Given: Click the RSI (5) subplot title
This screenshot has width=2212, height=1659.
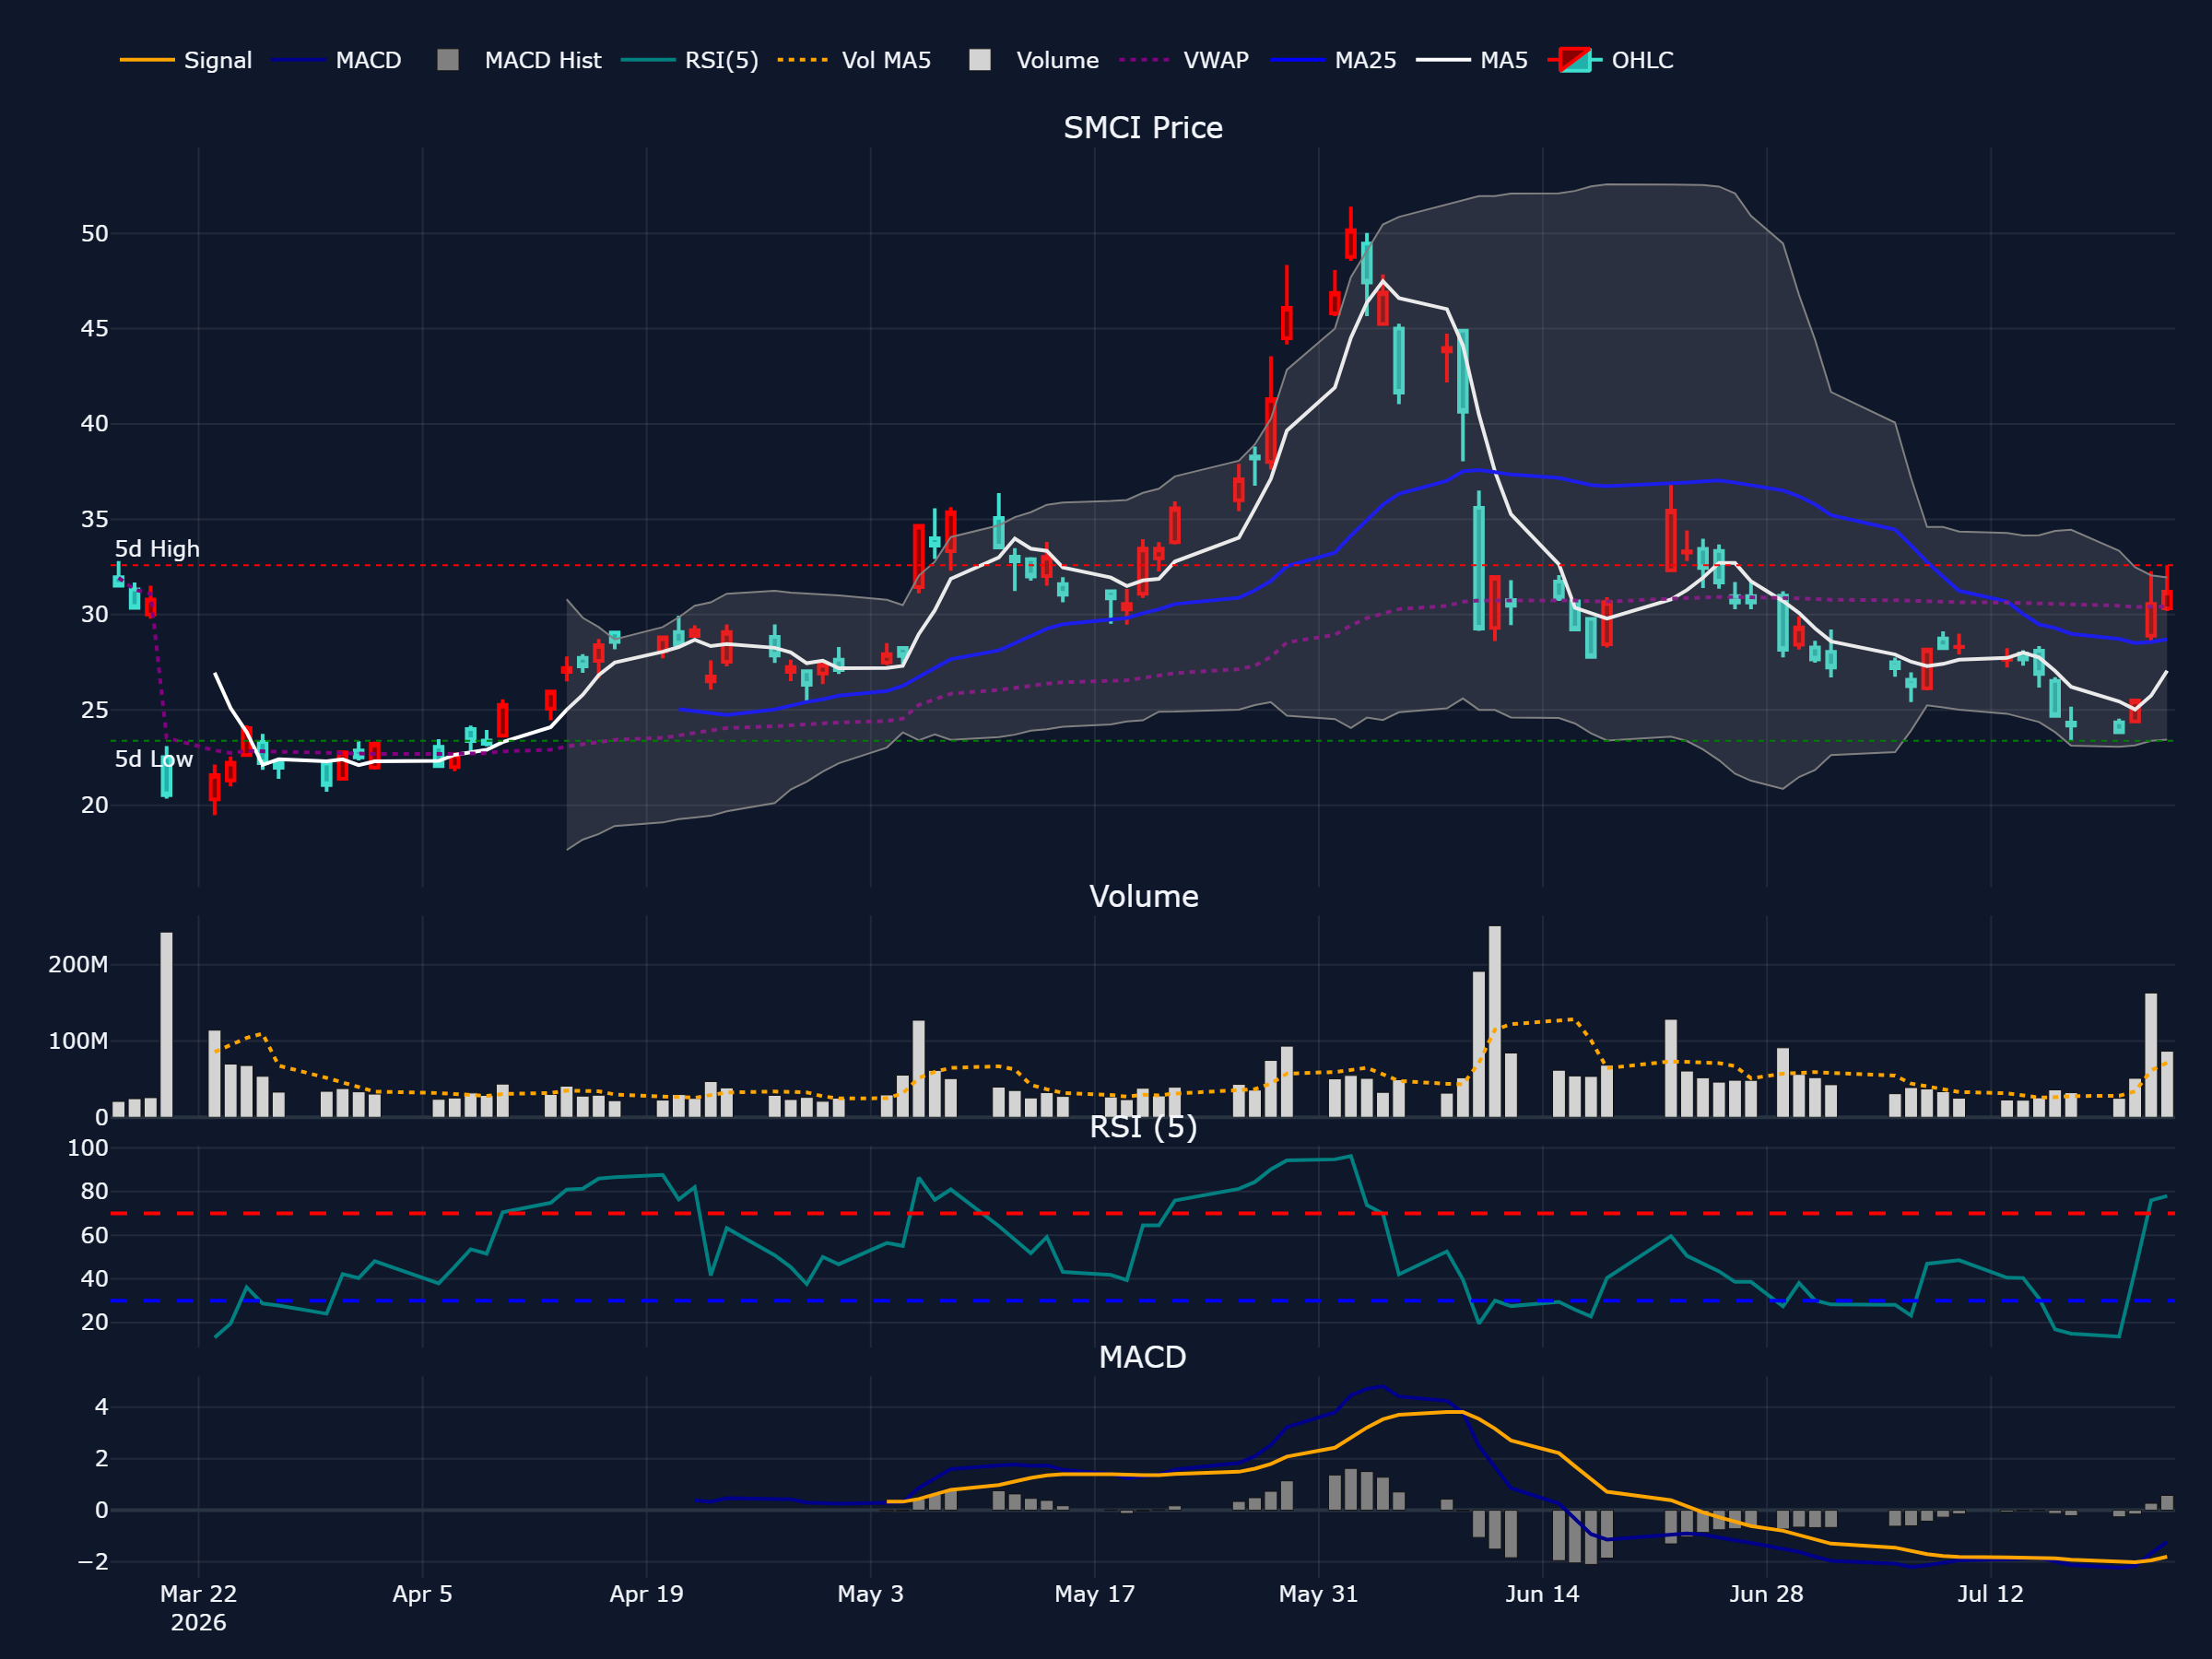Looking at the screenshot, I should tap(1143, 1127).
